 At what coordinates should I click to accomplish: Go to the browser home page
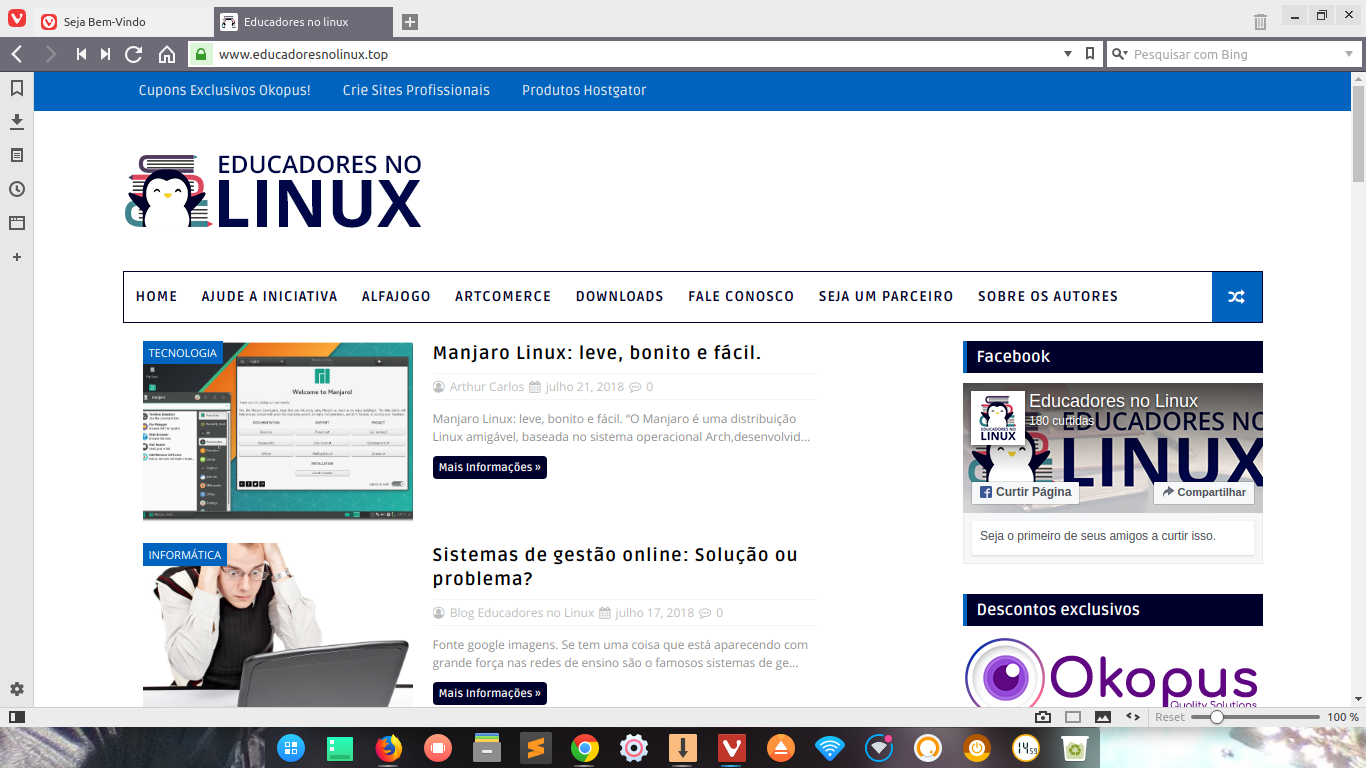[167, 54]
